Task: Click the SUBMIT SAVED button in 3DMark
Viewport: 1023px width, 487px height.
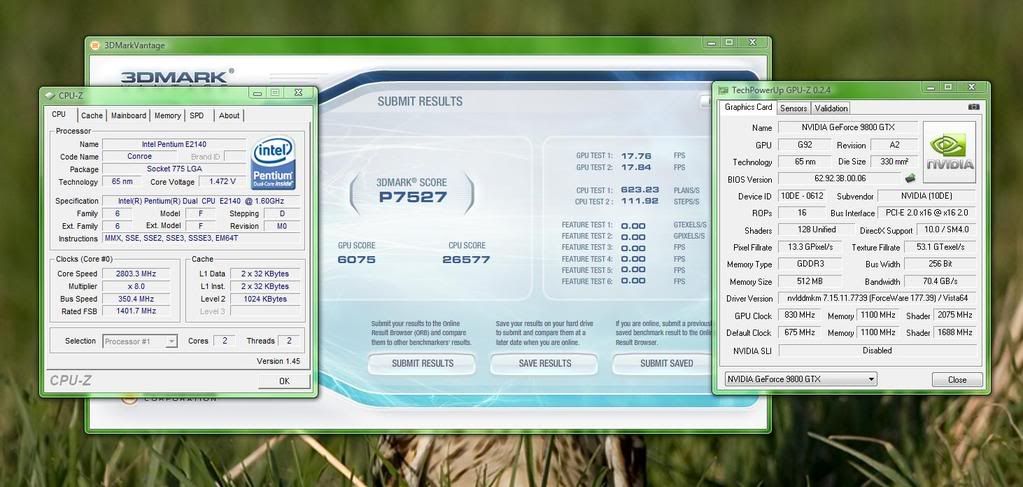Action: click(x=666, y=364)
